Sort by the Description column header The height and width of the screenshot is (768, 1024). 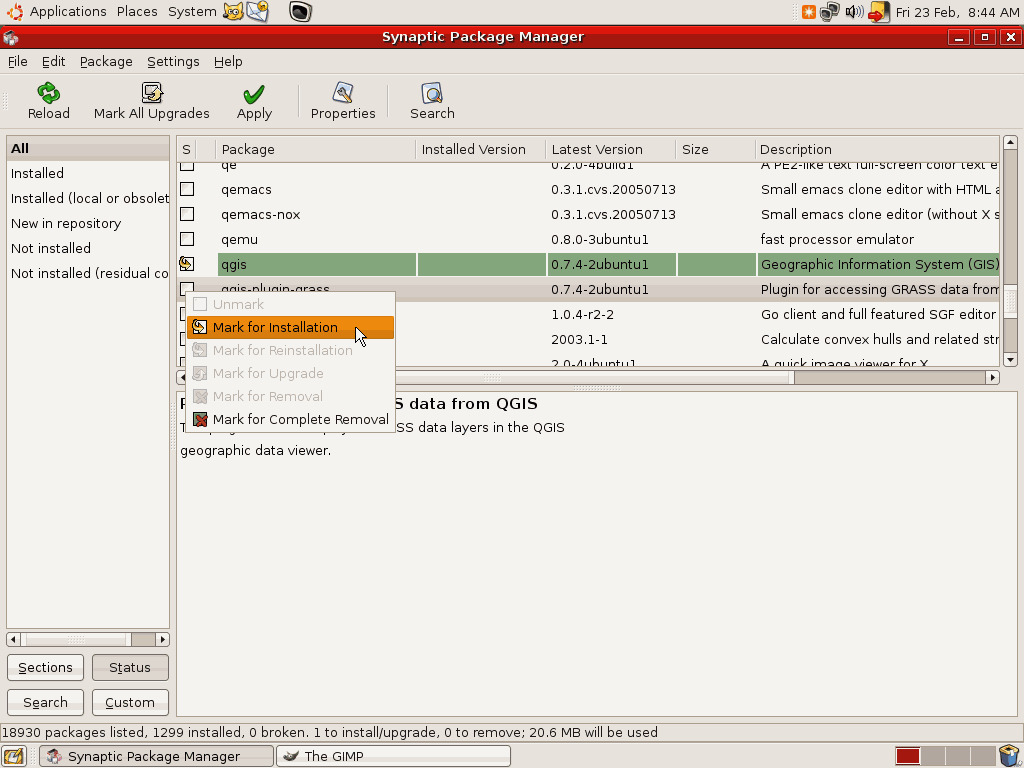tap(876, 150)
